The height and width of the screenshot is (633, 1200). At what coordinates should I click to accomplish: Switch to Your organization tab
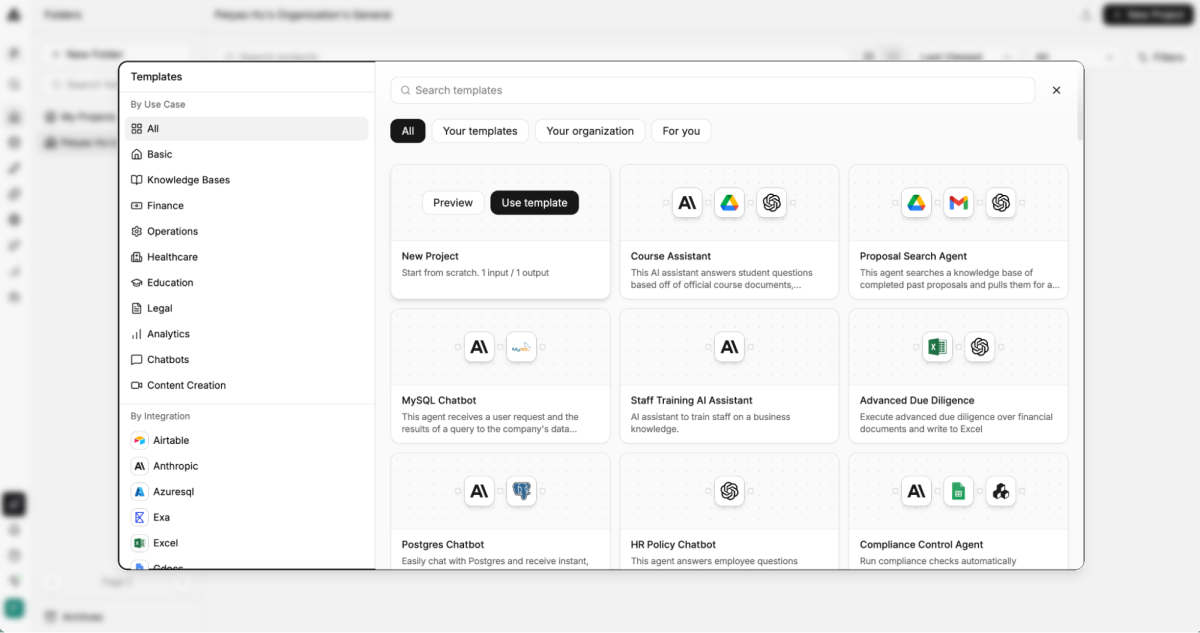[590, 131]
